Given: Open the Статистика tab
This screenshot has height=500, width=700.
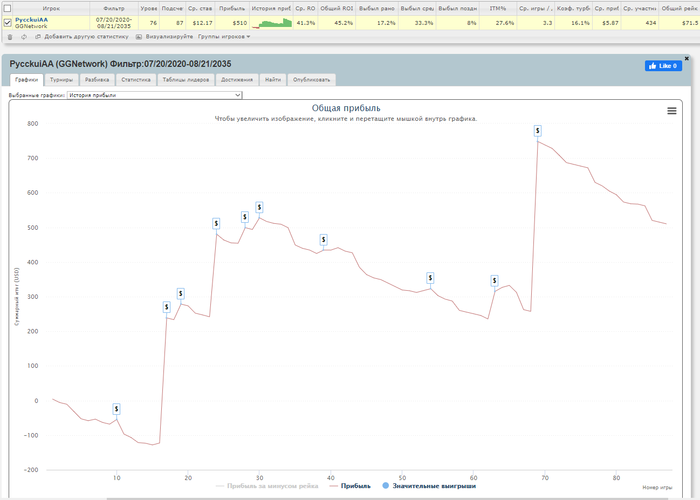Looking at the screenshot, I should 136,79.
